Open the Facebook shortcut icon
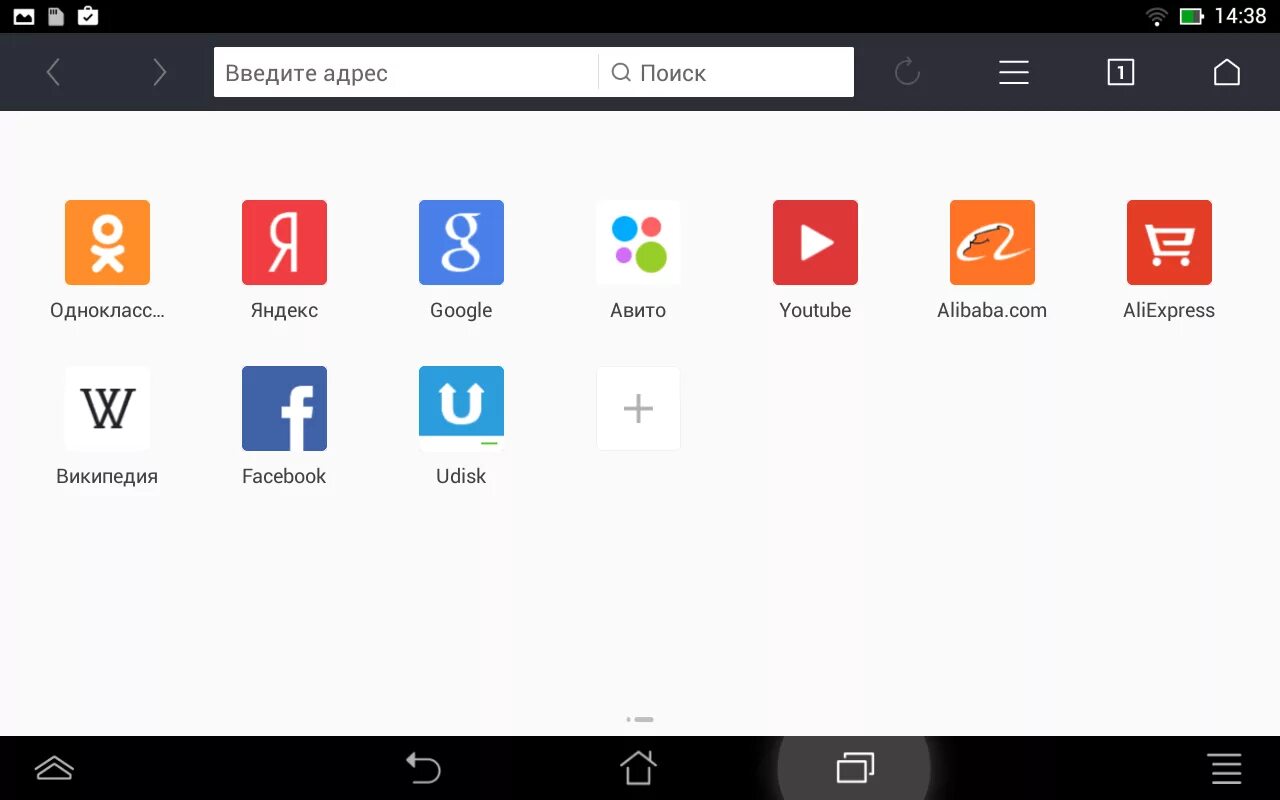 tap(284, 408)
